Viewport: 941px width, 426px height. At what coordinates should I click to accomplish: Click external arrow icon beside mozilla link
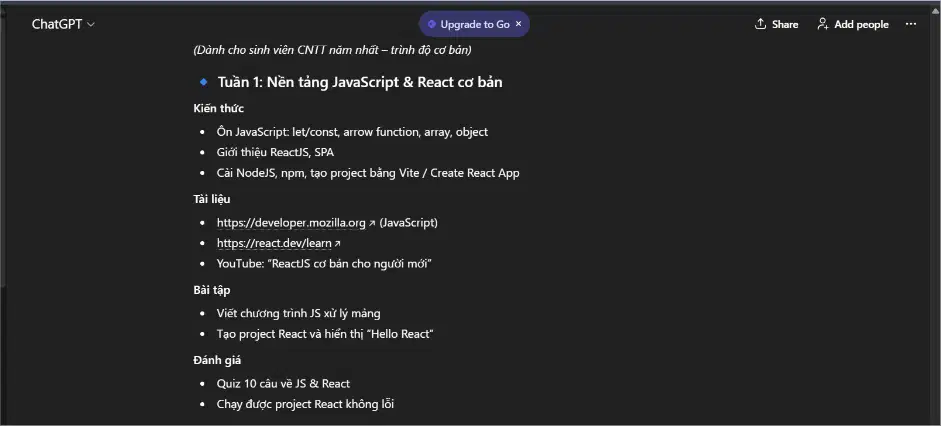pos(371,223)
